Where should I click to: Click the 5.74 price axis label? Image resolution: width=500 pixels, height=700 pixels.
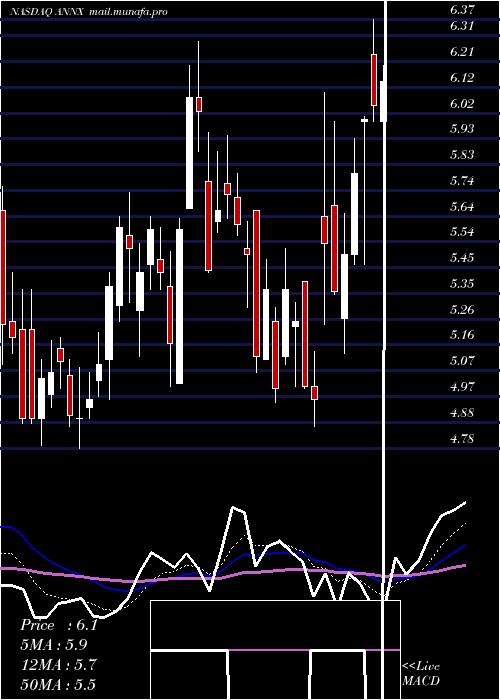[x=462, y=180]
